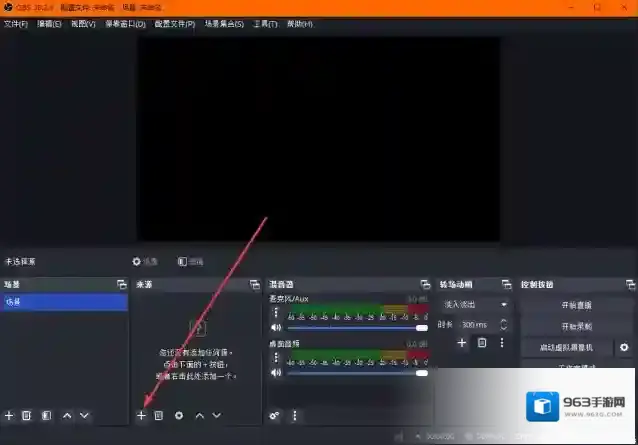This screenshot has width=638, height=445.
Task: Open the 场景集合(S) menu
Action: 224,24
